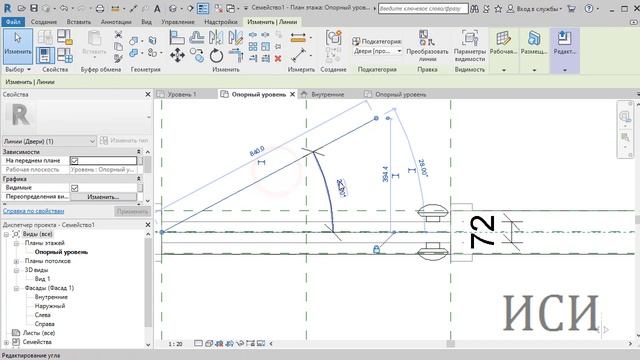Select the Offset tool in Изменить panel

(x=197, y=38)
